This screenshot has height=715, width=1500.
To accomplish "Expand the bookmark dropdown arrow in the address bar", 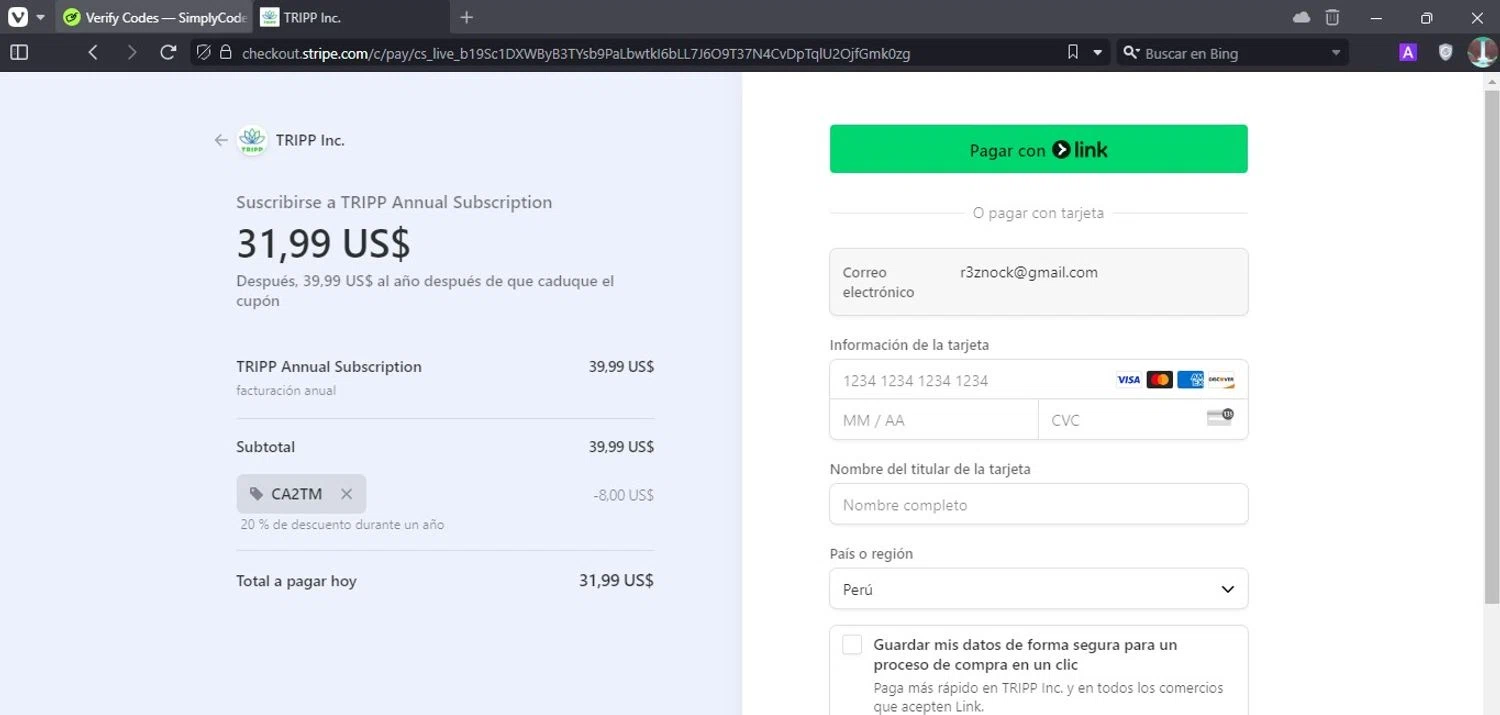I will tap(1098, 53).
